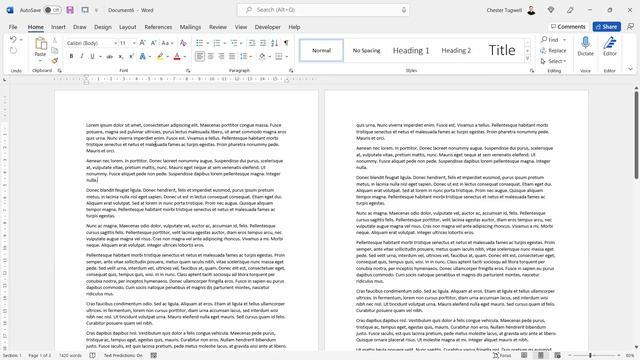This screenshot has width=640, height=360.
Task: Open line spacing dropdown
Action: tap(246, 56)
